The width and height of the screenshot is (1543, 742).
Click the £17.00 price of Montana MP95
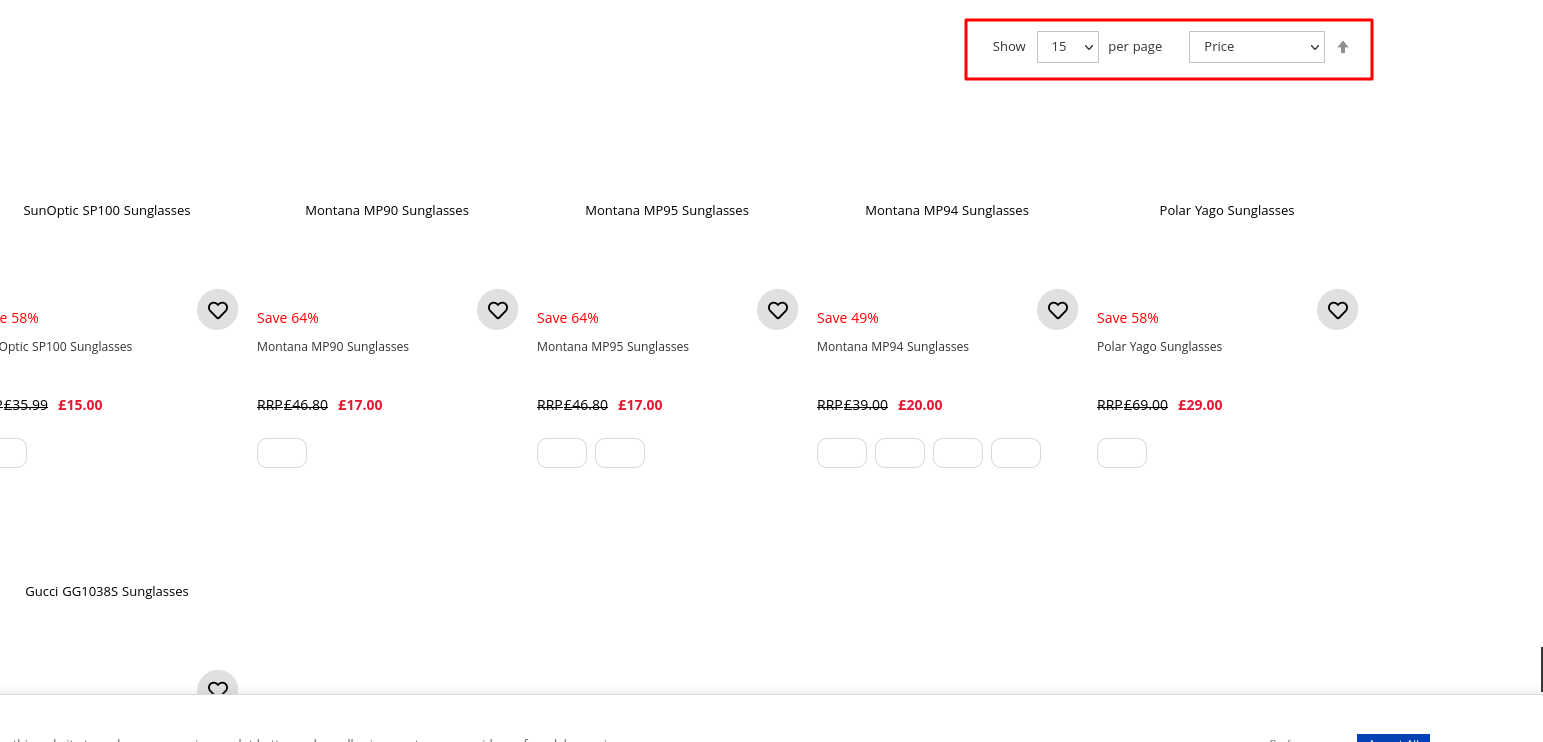click(640, 405)
